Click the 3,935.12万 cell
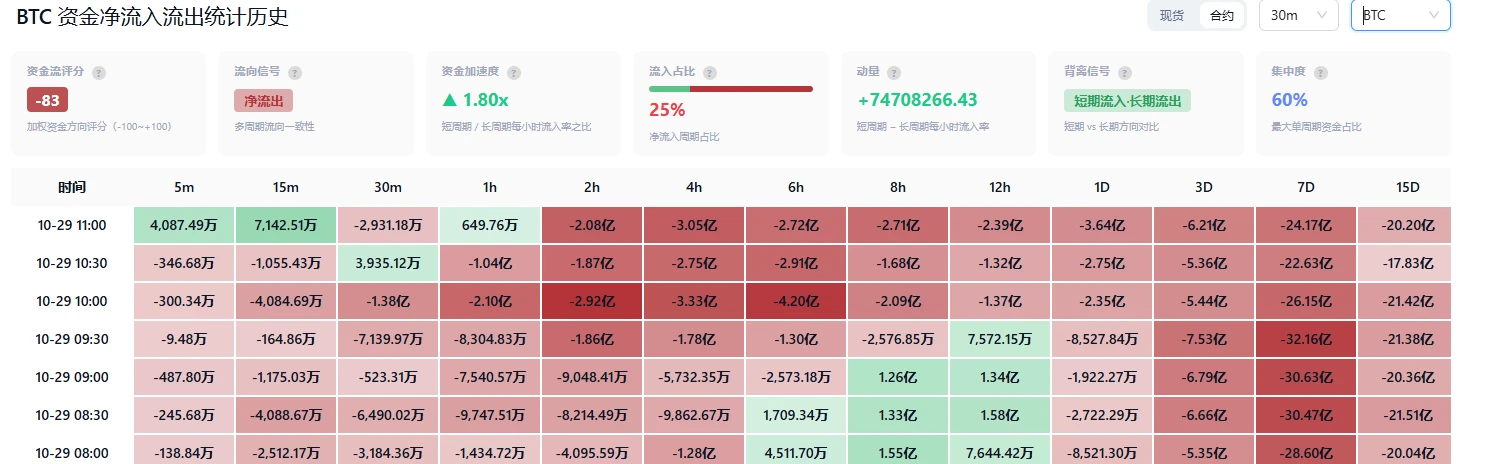The height and width of the screenshot is (464, 1506). point(388,263)
